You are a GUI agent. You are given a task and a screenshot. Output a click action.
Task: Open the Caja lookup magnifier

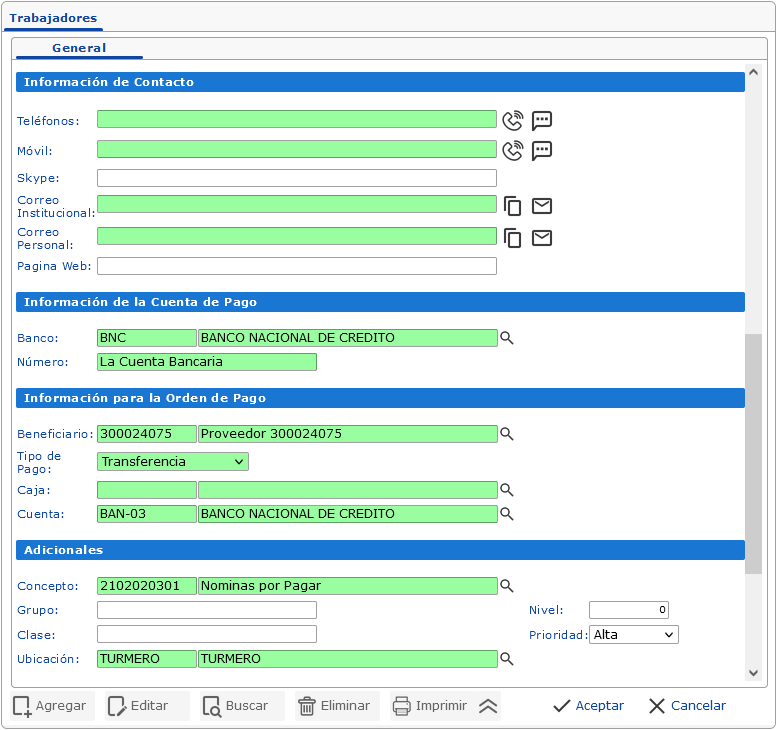(507, 490)
